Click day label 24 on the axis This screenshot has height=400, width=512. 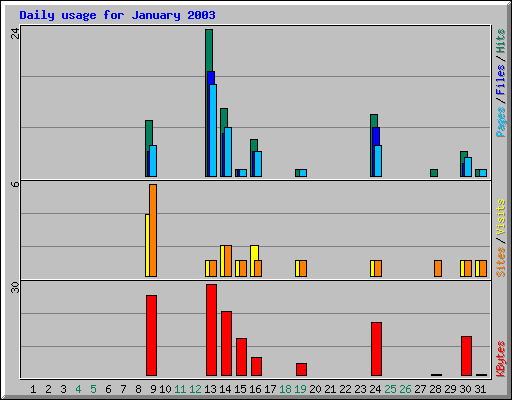pyautogui.click(x=375, y=389)
